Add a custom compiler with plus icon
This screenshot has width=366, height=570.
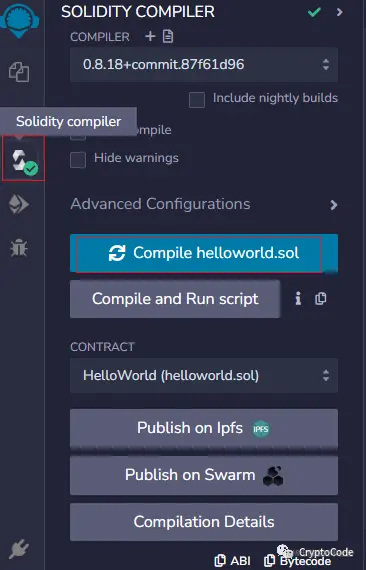[150, 36]
